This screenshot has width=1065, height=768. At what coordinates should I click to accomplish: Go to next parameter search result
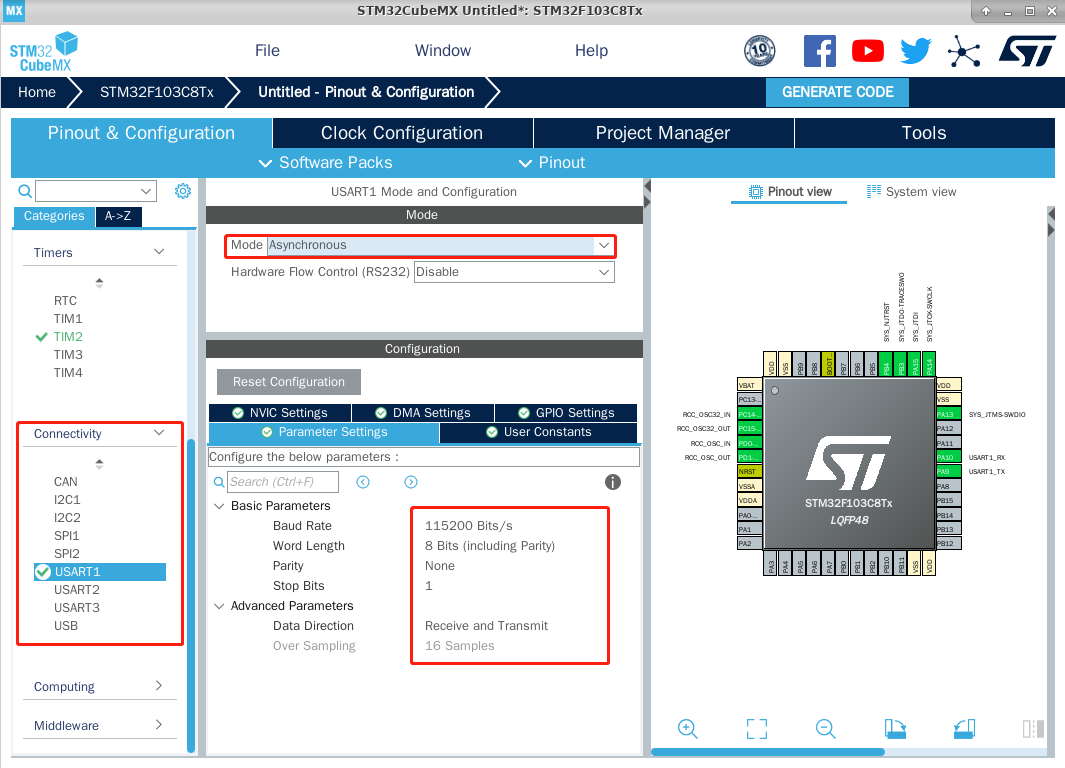(x=411, y=482)
